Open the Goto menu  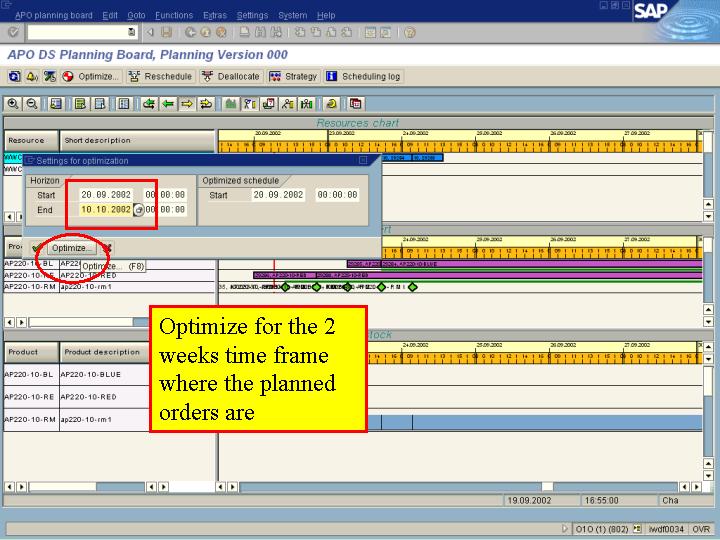click(x=136, y=15)
